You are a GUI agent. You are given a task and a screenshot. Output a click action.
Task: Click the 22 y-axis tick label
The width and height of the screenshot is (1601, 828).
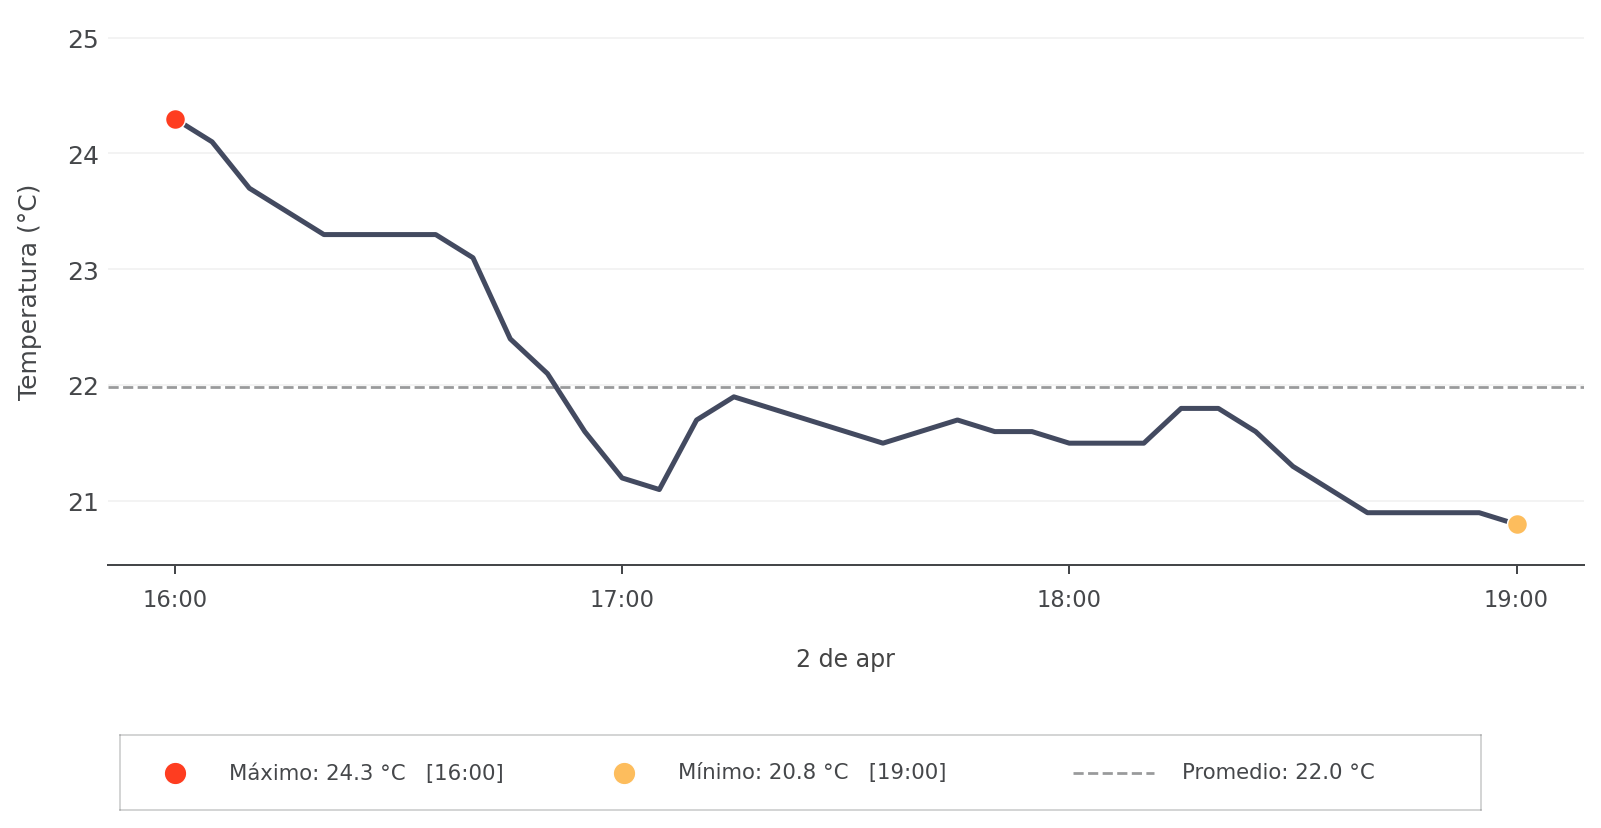(x=83, y=387)
